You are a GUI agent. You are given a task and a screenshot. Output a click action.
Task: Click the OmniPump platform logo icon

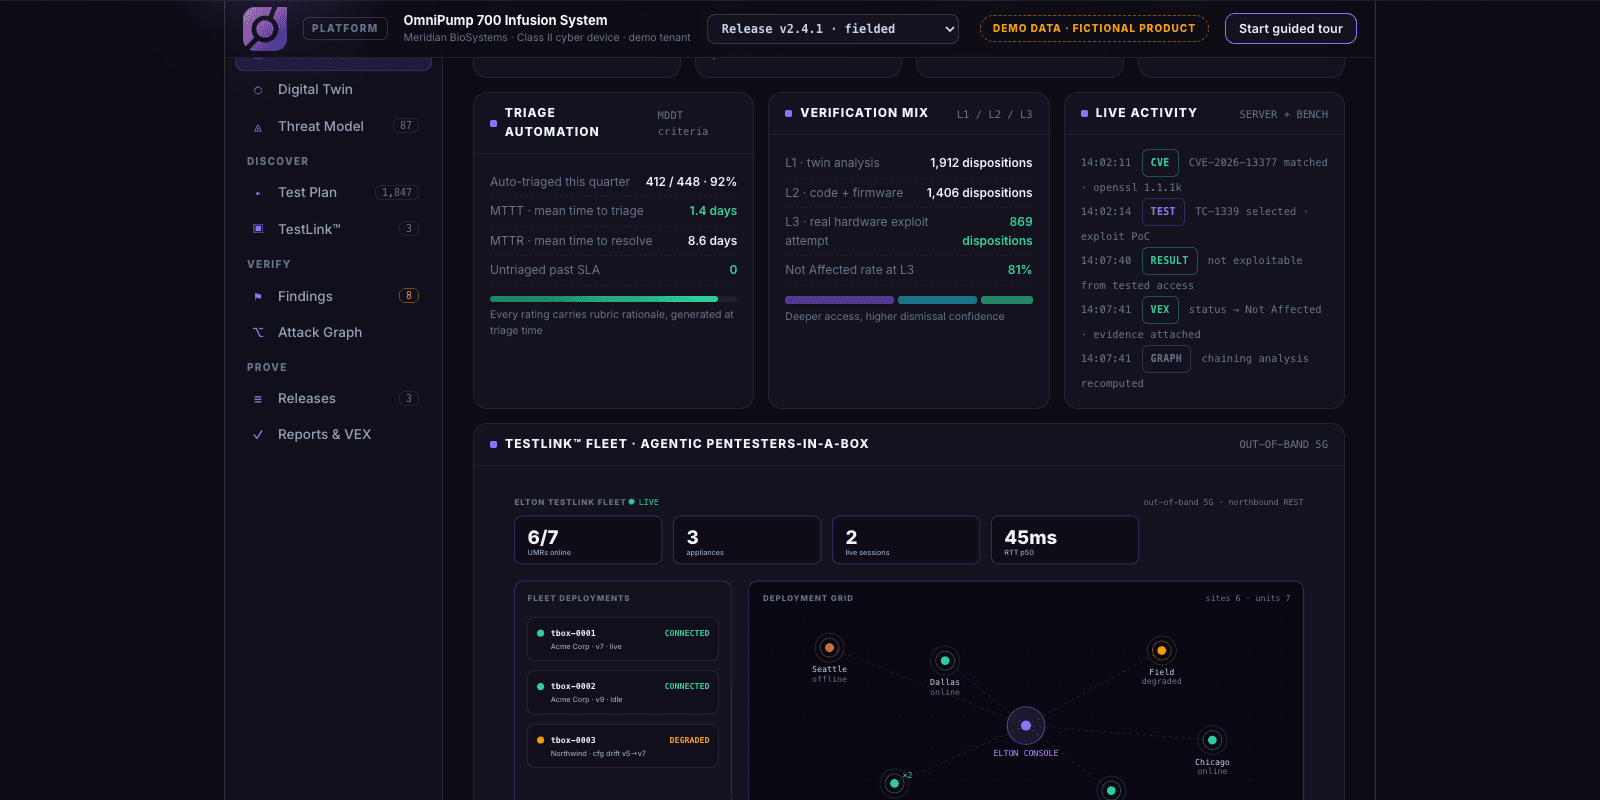[x=265, y=29]
